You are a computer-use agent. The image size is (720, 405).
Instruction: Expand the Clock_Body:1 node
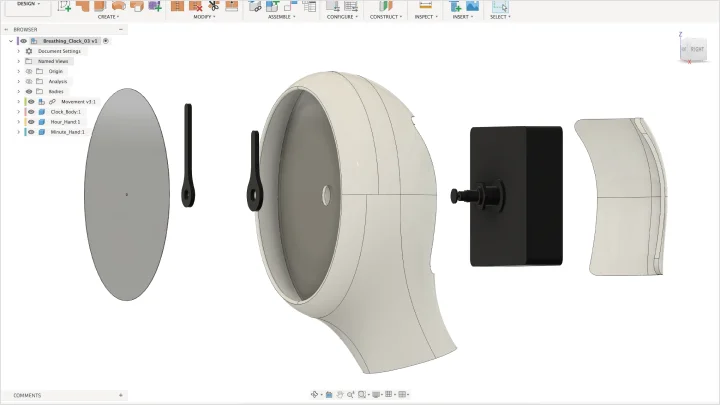point(19,112)
